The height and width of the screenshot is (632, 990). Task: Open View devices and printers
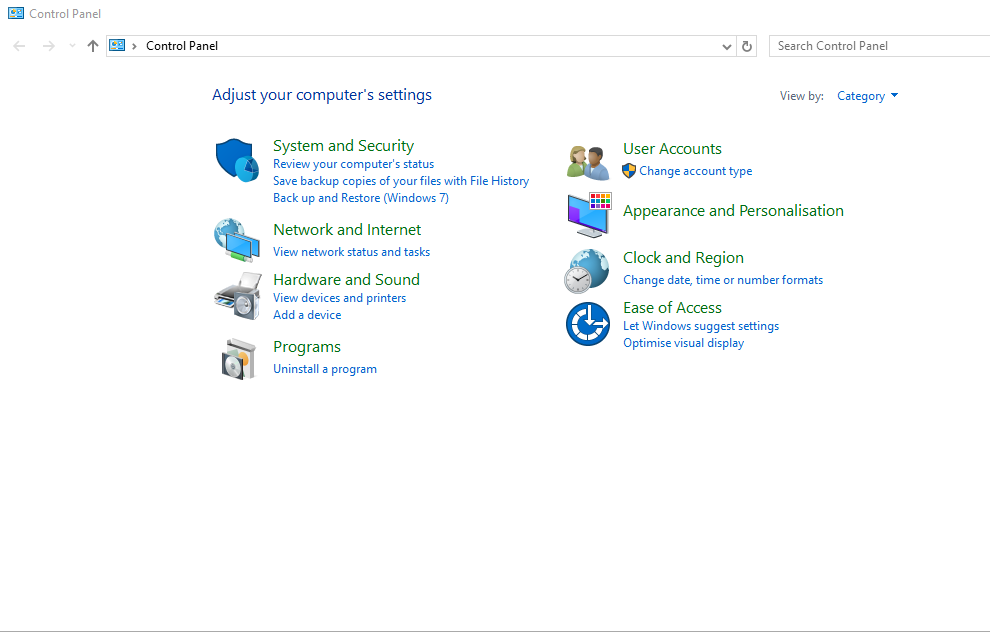(x=340, y=298)
